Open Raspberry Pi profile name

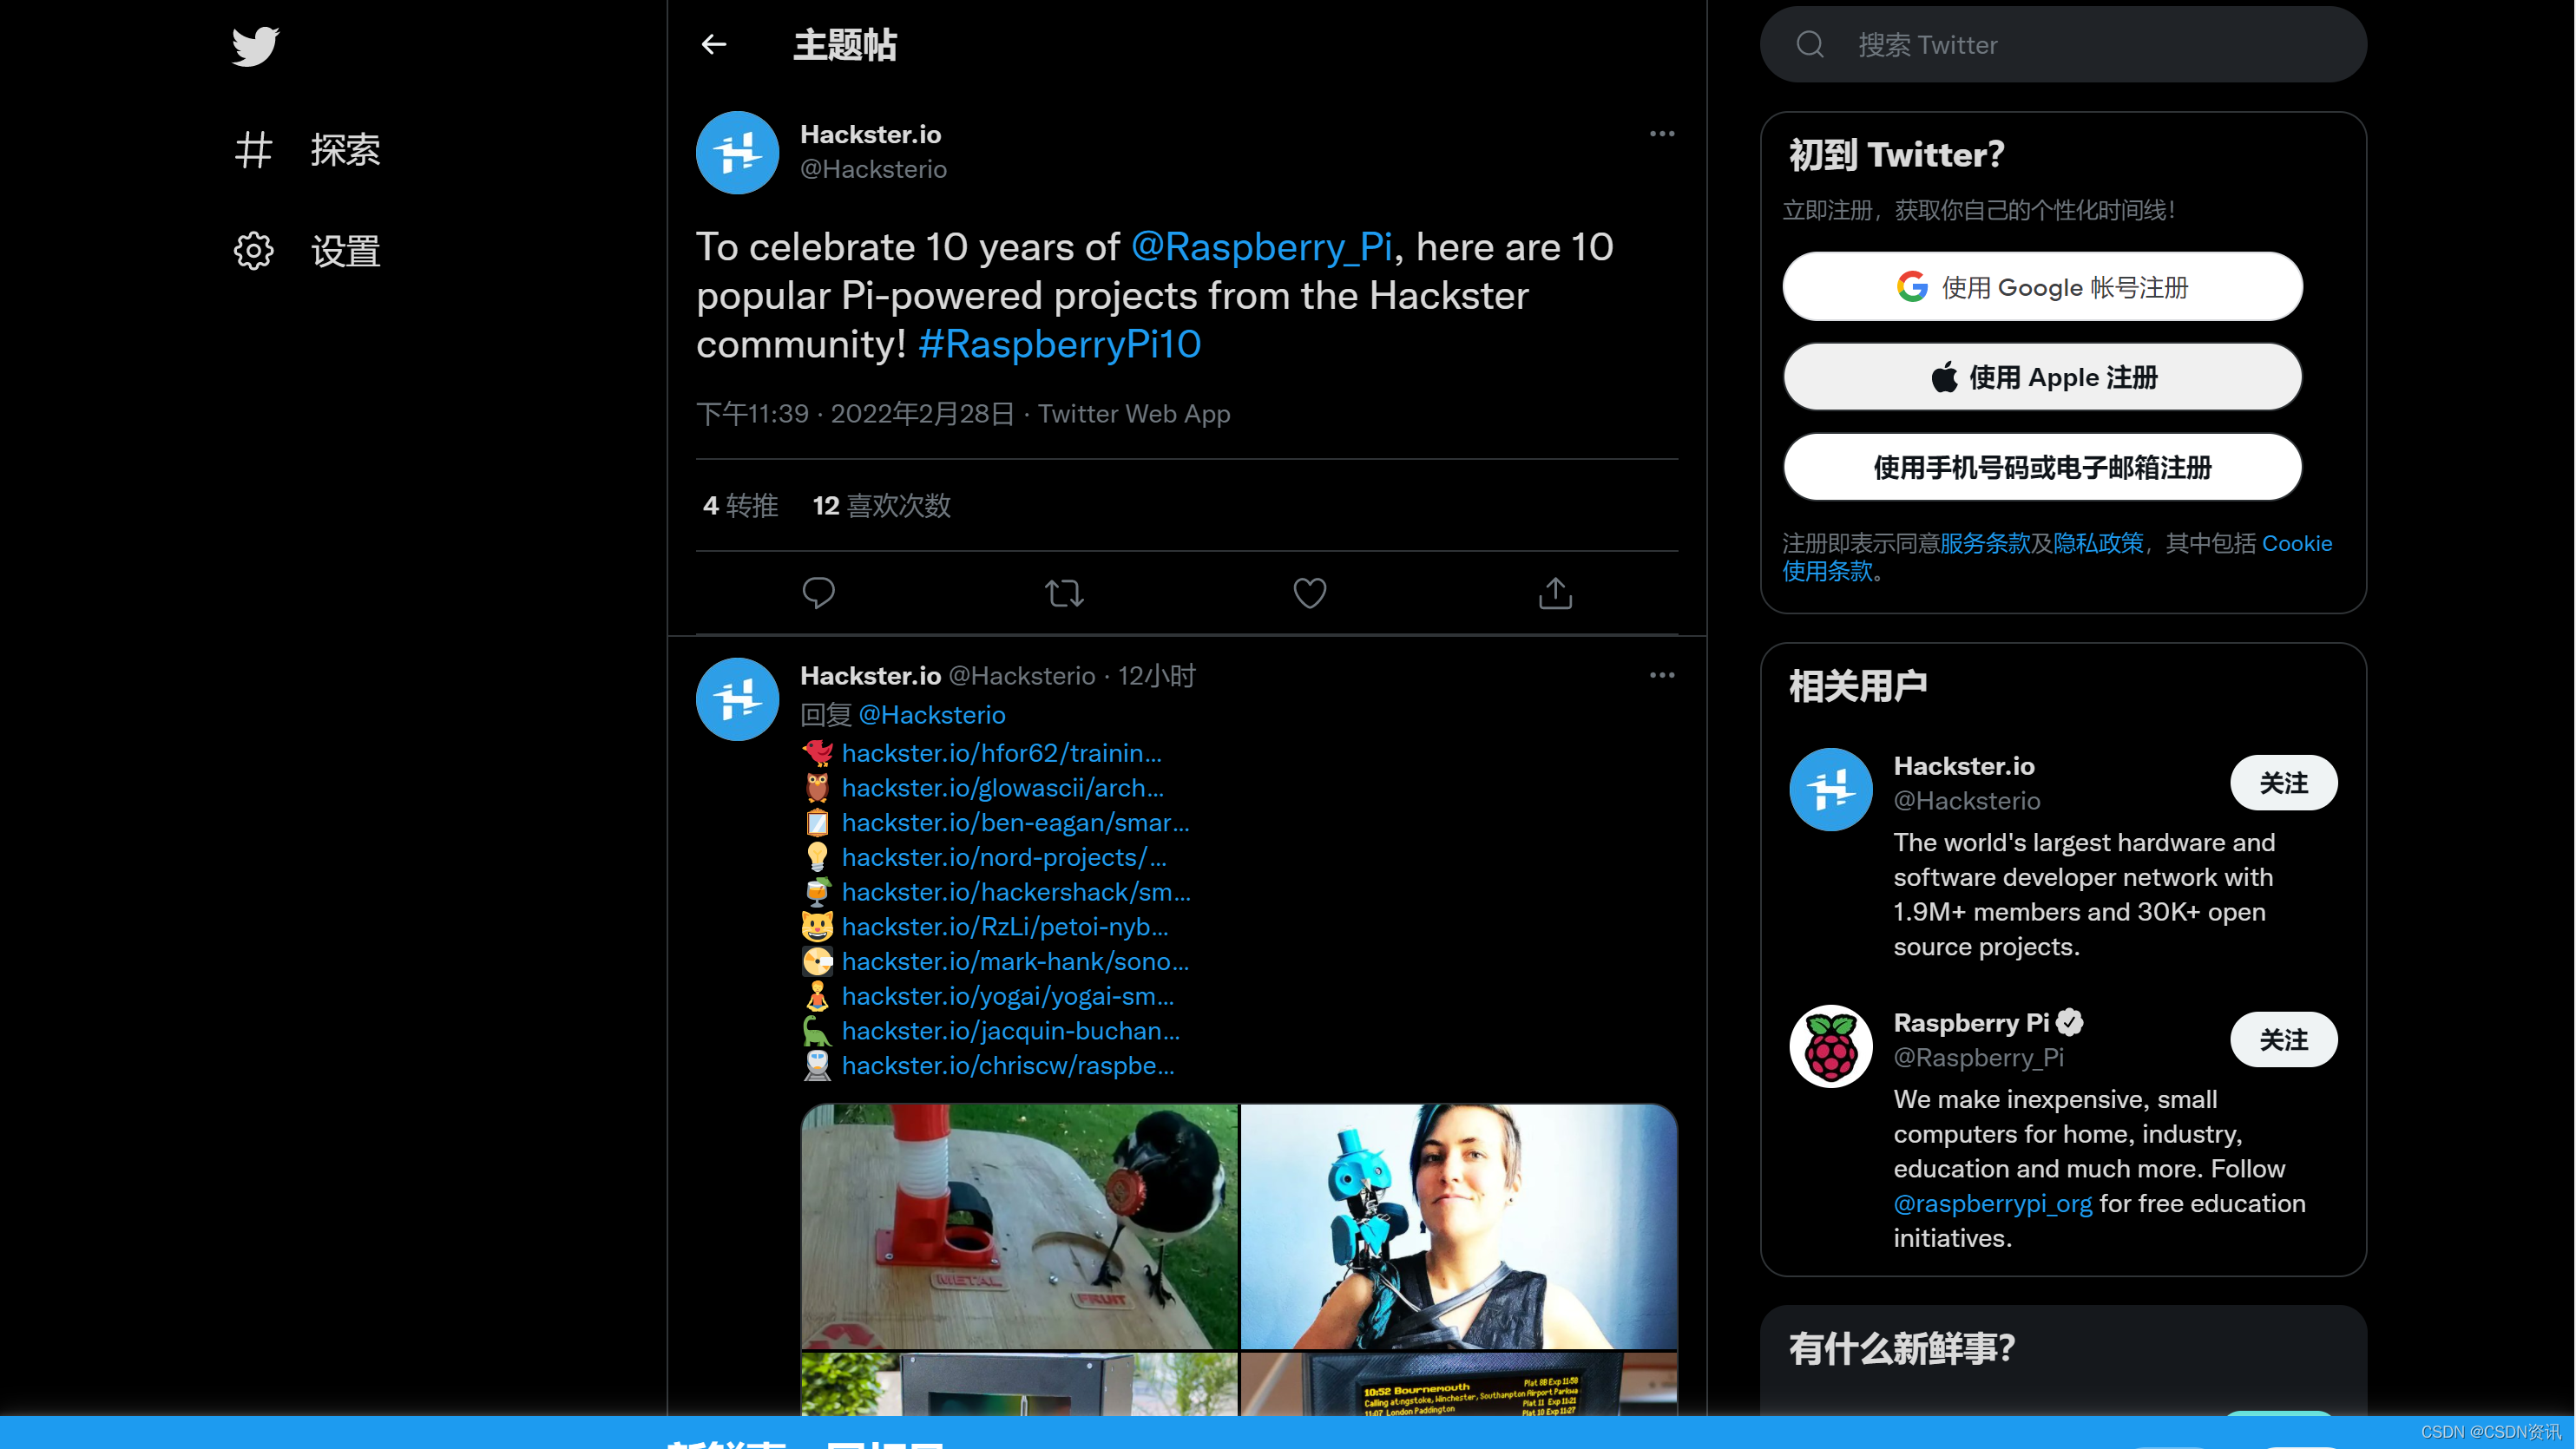(x=1971, y=1023)
